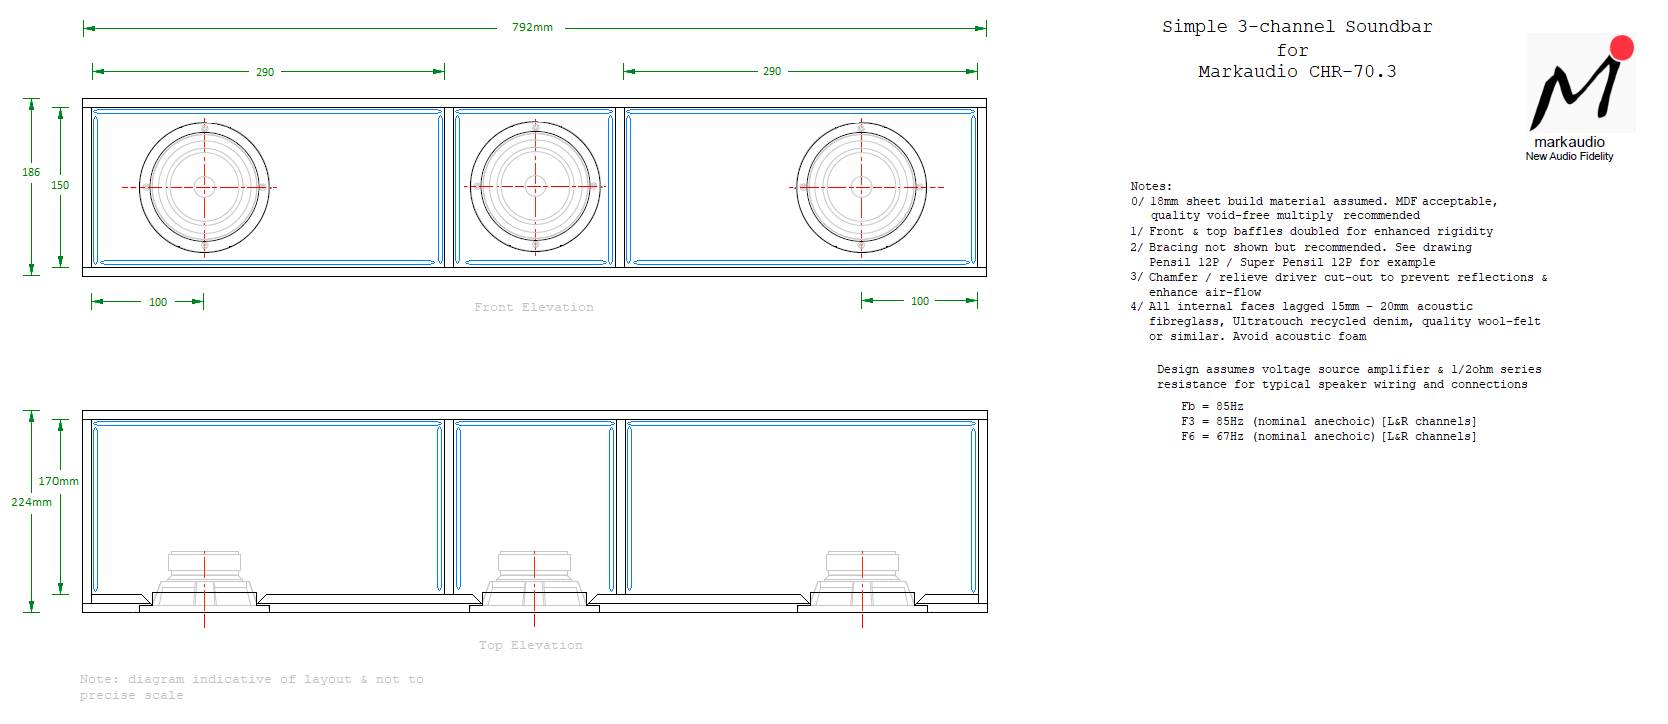
Task: Click the "170mm" depth dimension label
Action: (x=58, y=481)
